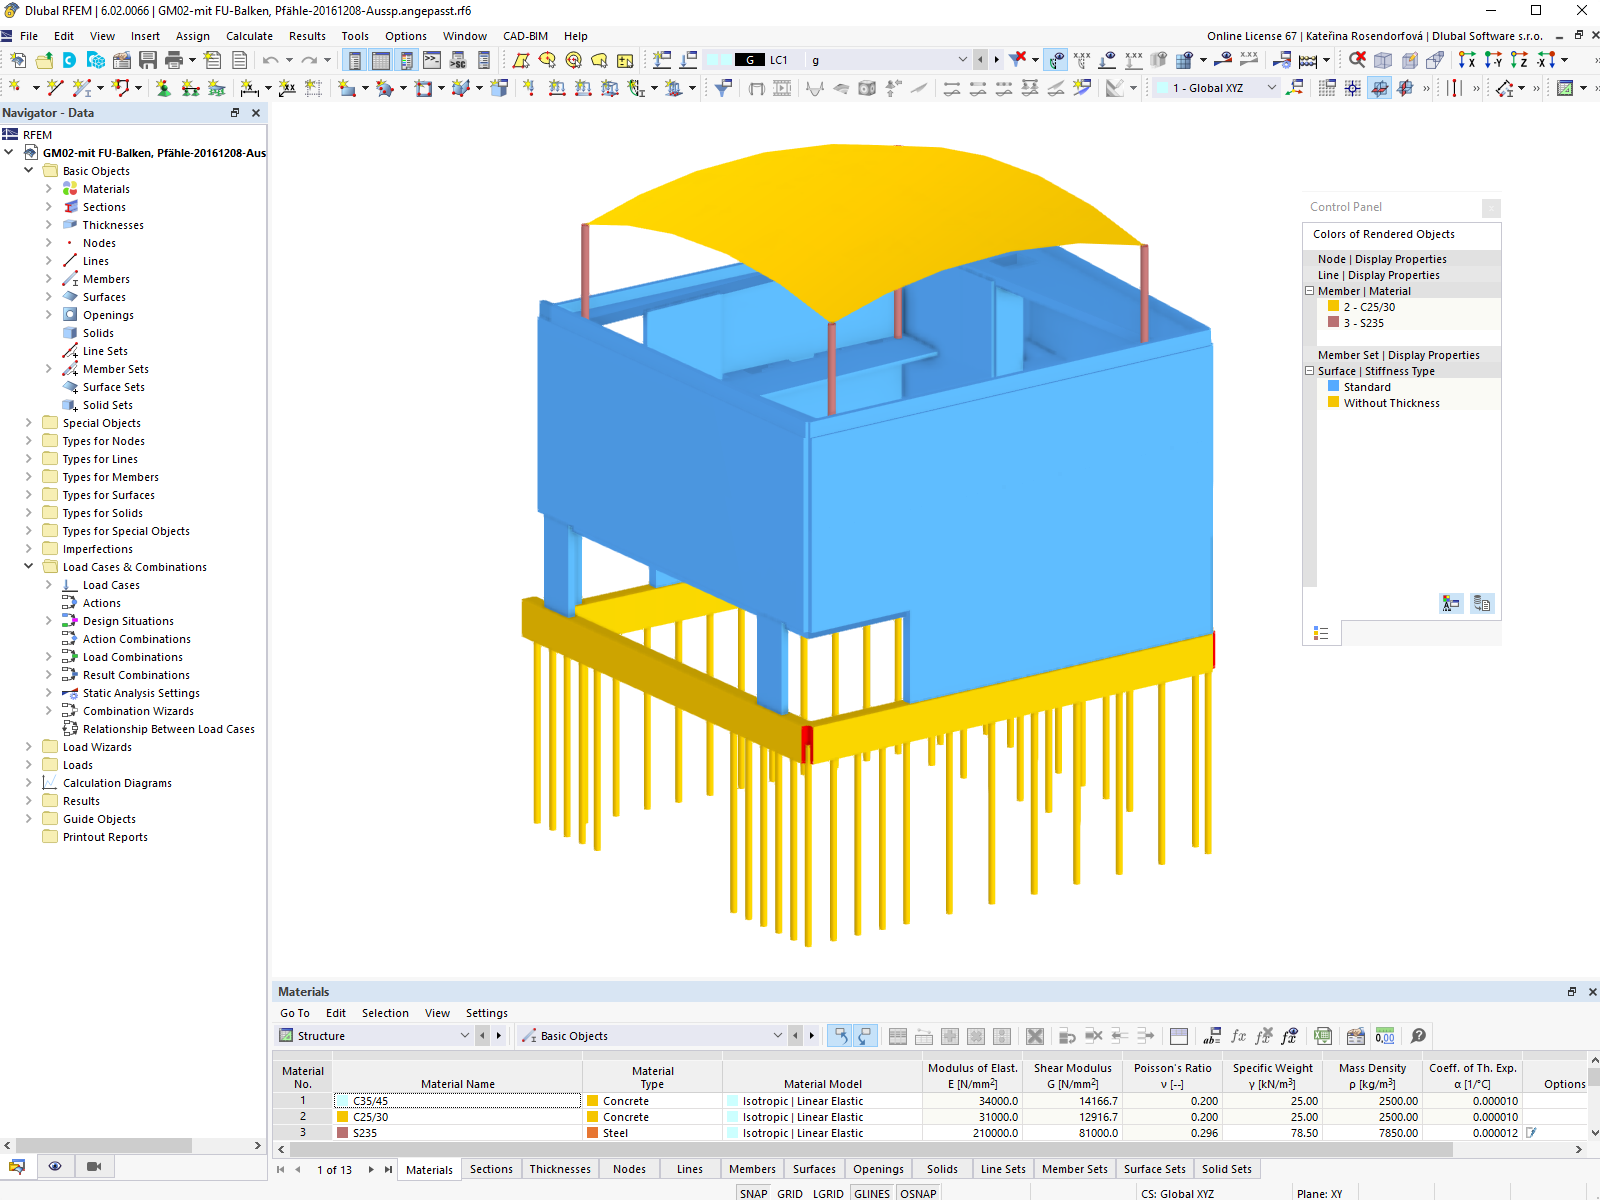Screen dimensions: 1600x1200
Task: Collapse the Load Cases & Combinations tree node
Action: (28, 566)
